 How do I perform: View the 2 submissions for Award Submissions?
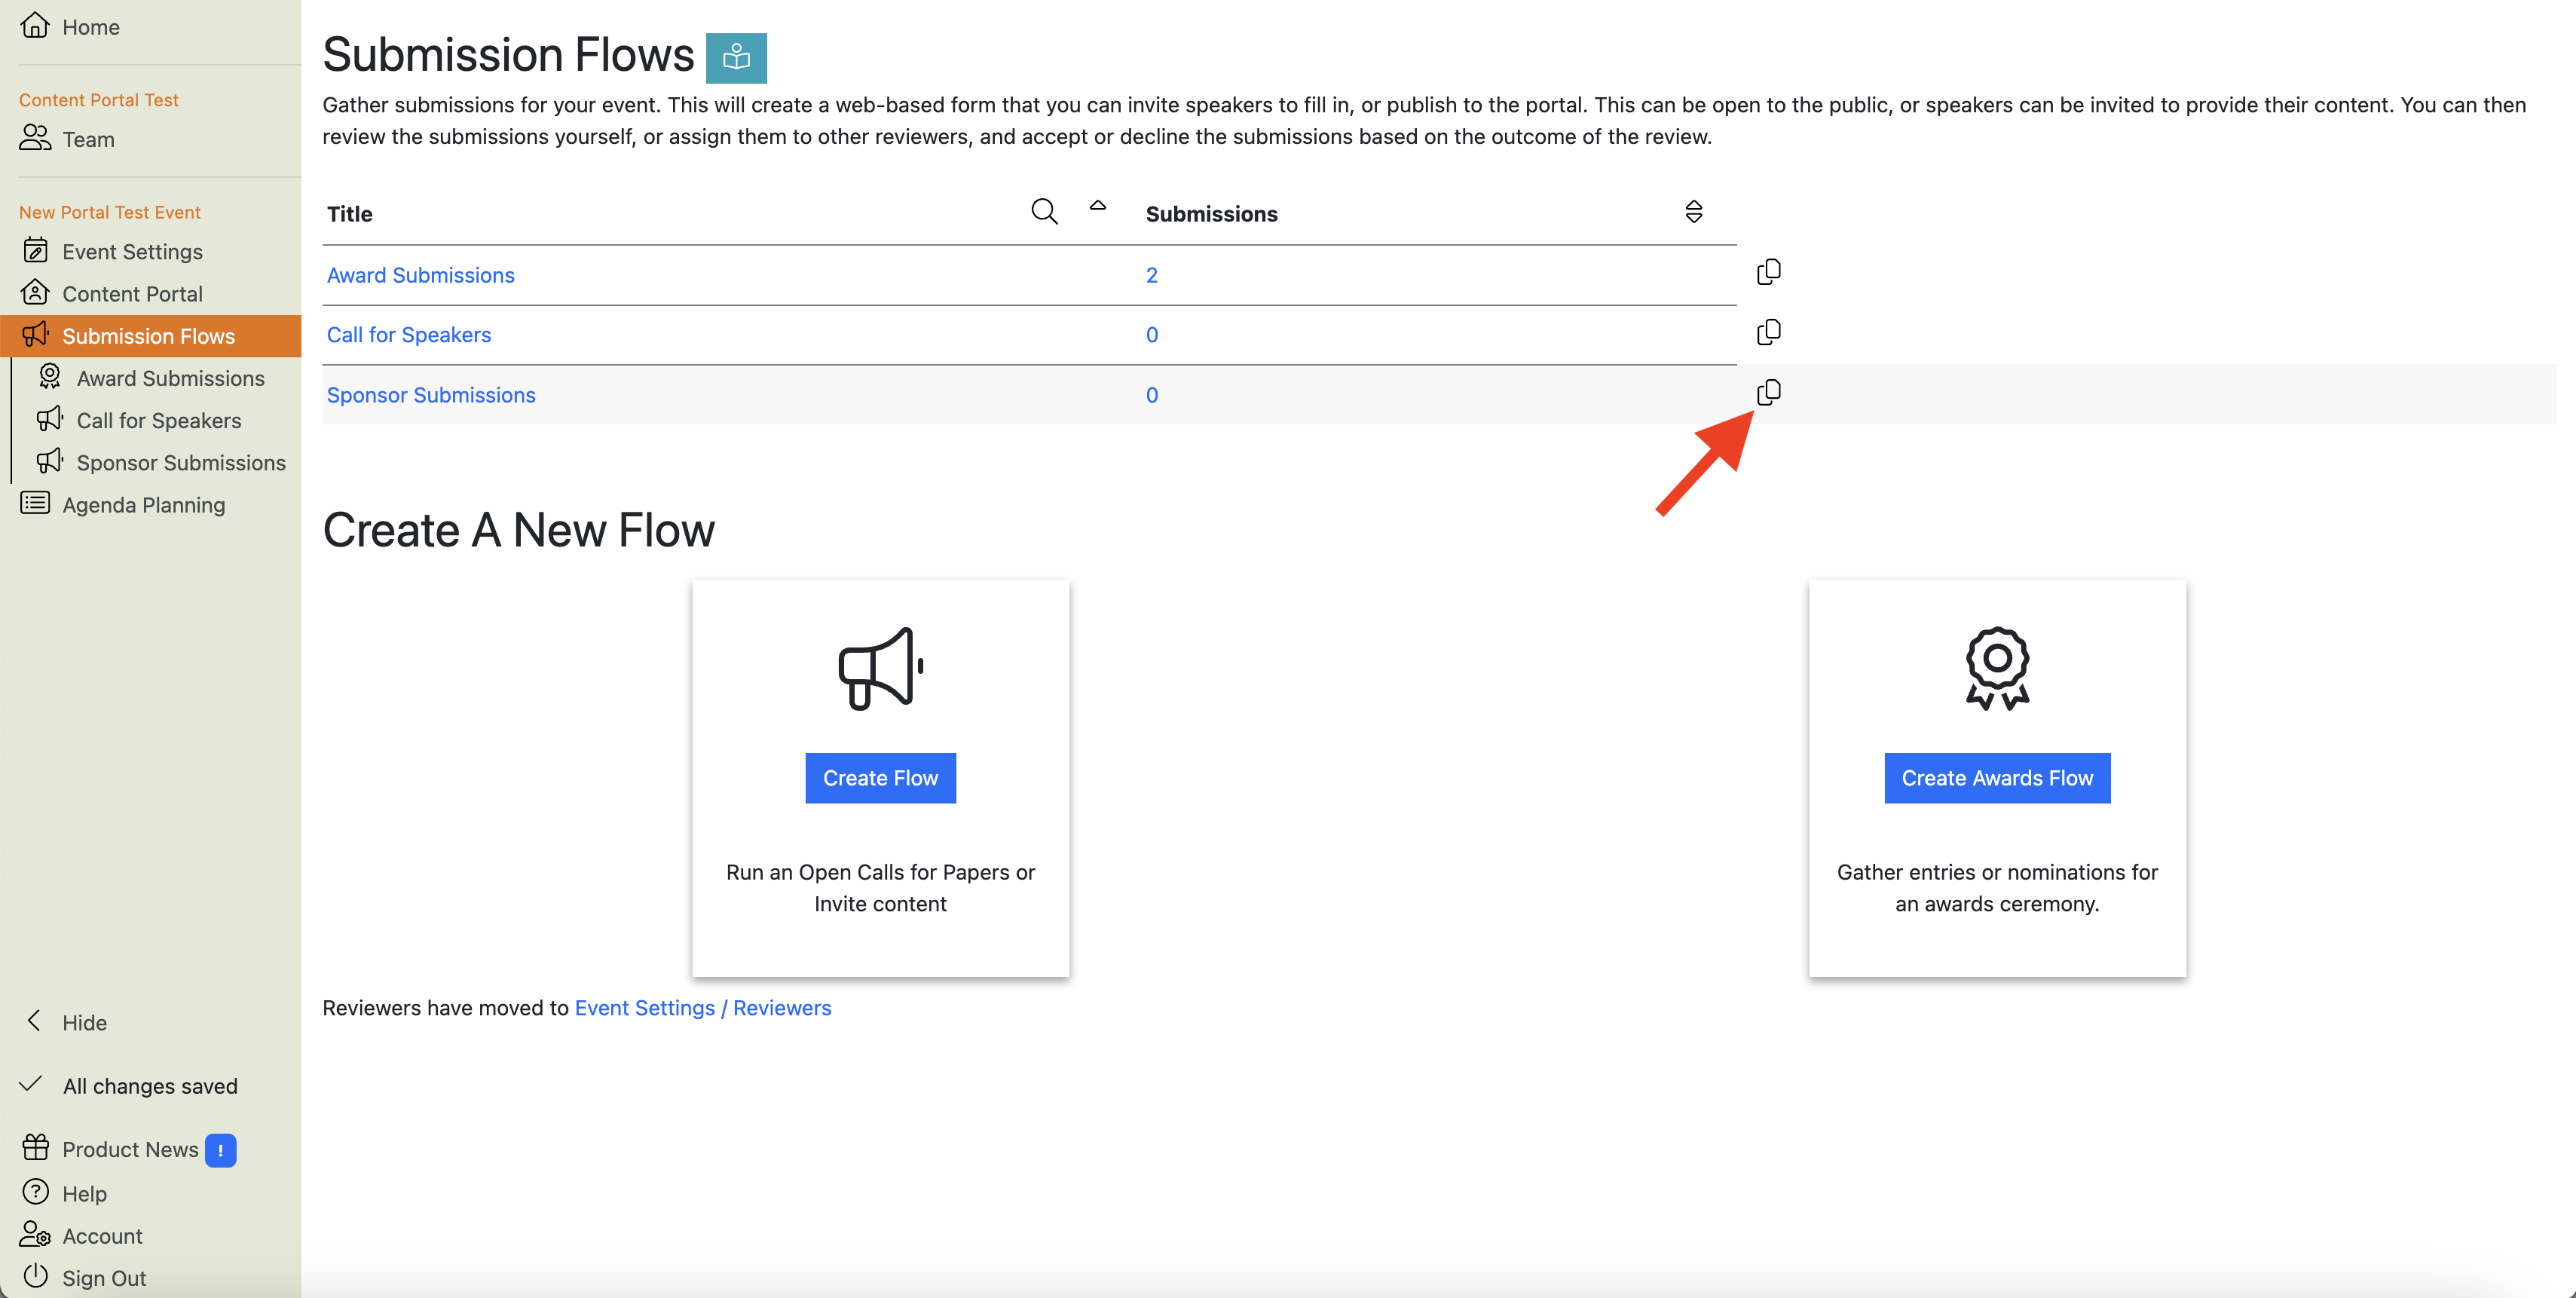coord(1151,274)
